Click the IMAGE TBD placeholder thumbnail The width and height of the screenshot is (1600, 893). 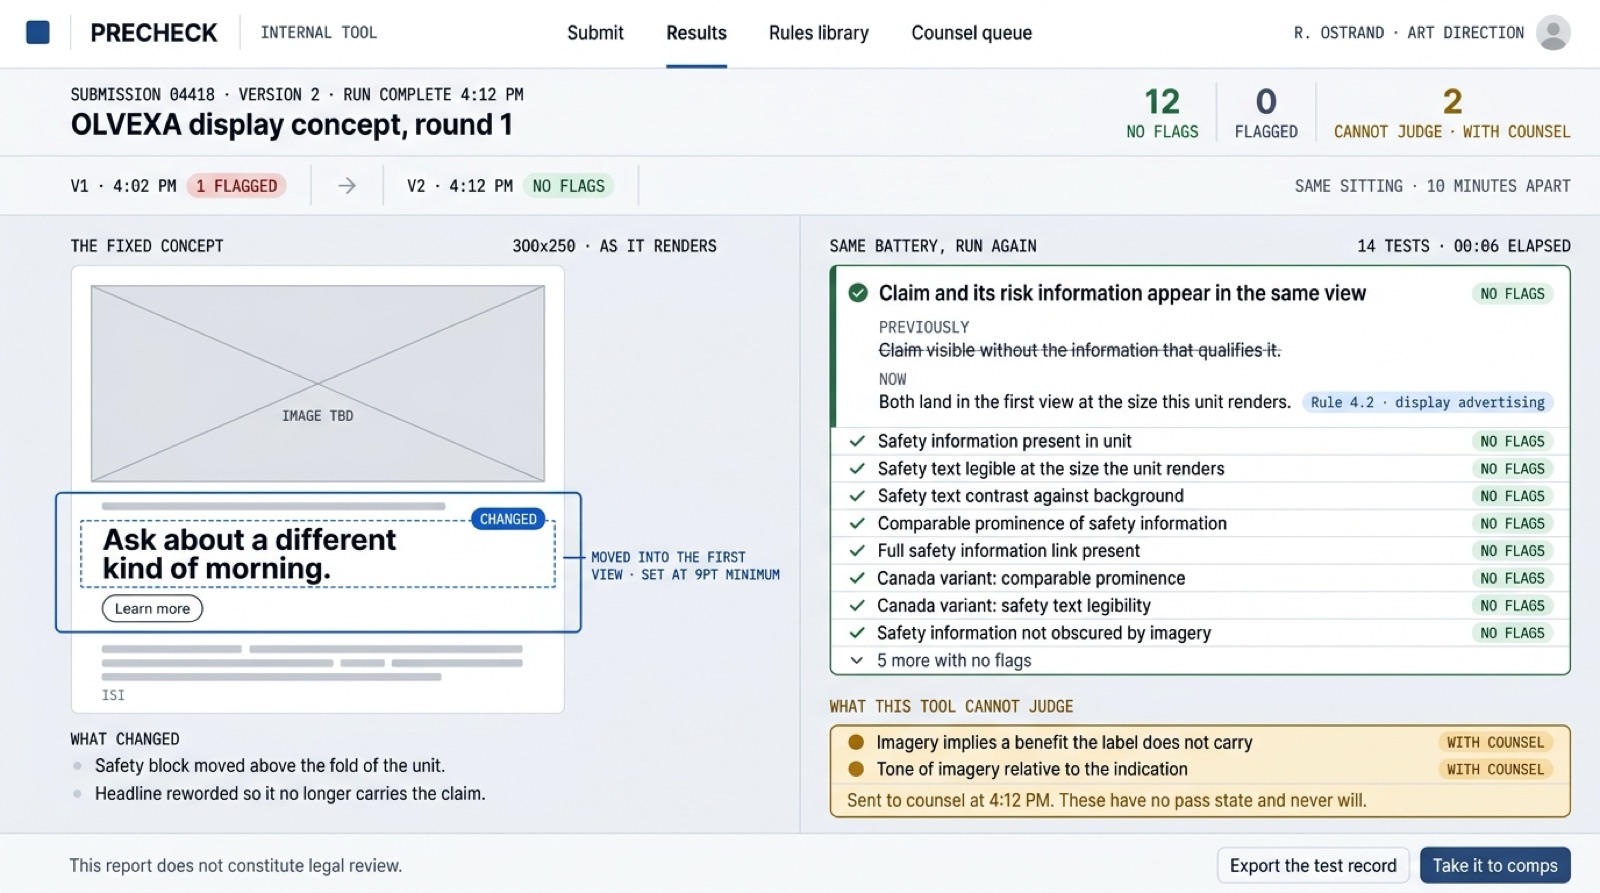point(318,384)
